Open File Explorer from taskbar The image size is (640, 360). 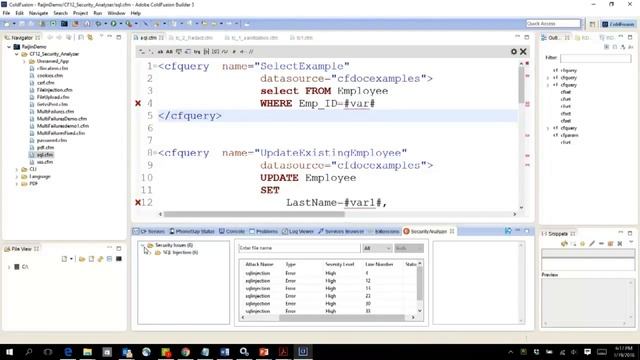point(87,352)
